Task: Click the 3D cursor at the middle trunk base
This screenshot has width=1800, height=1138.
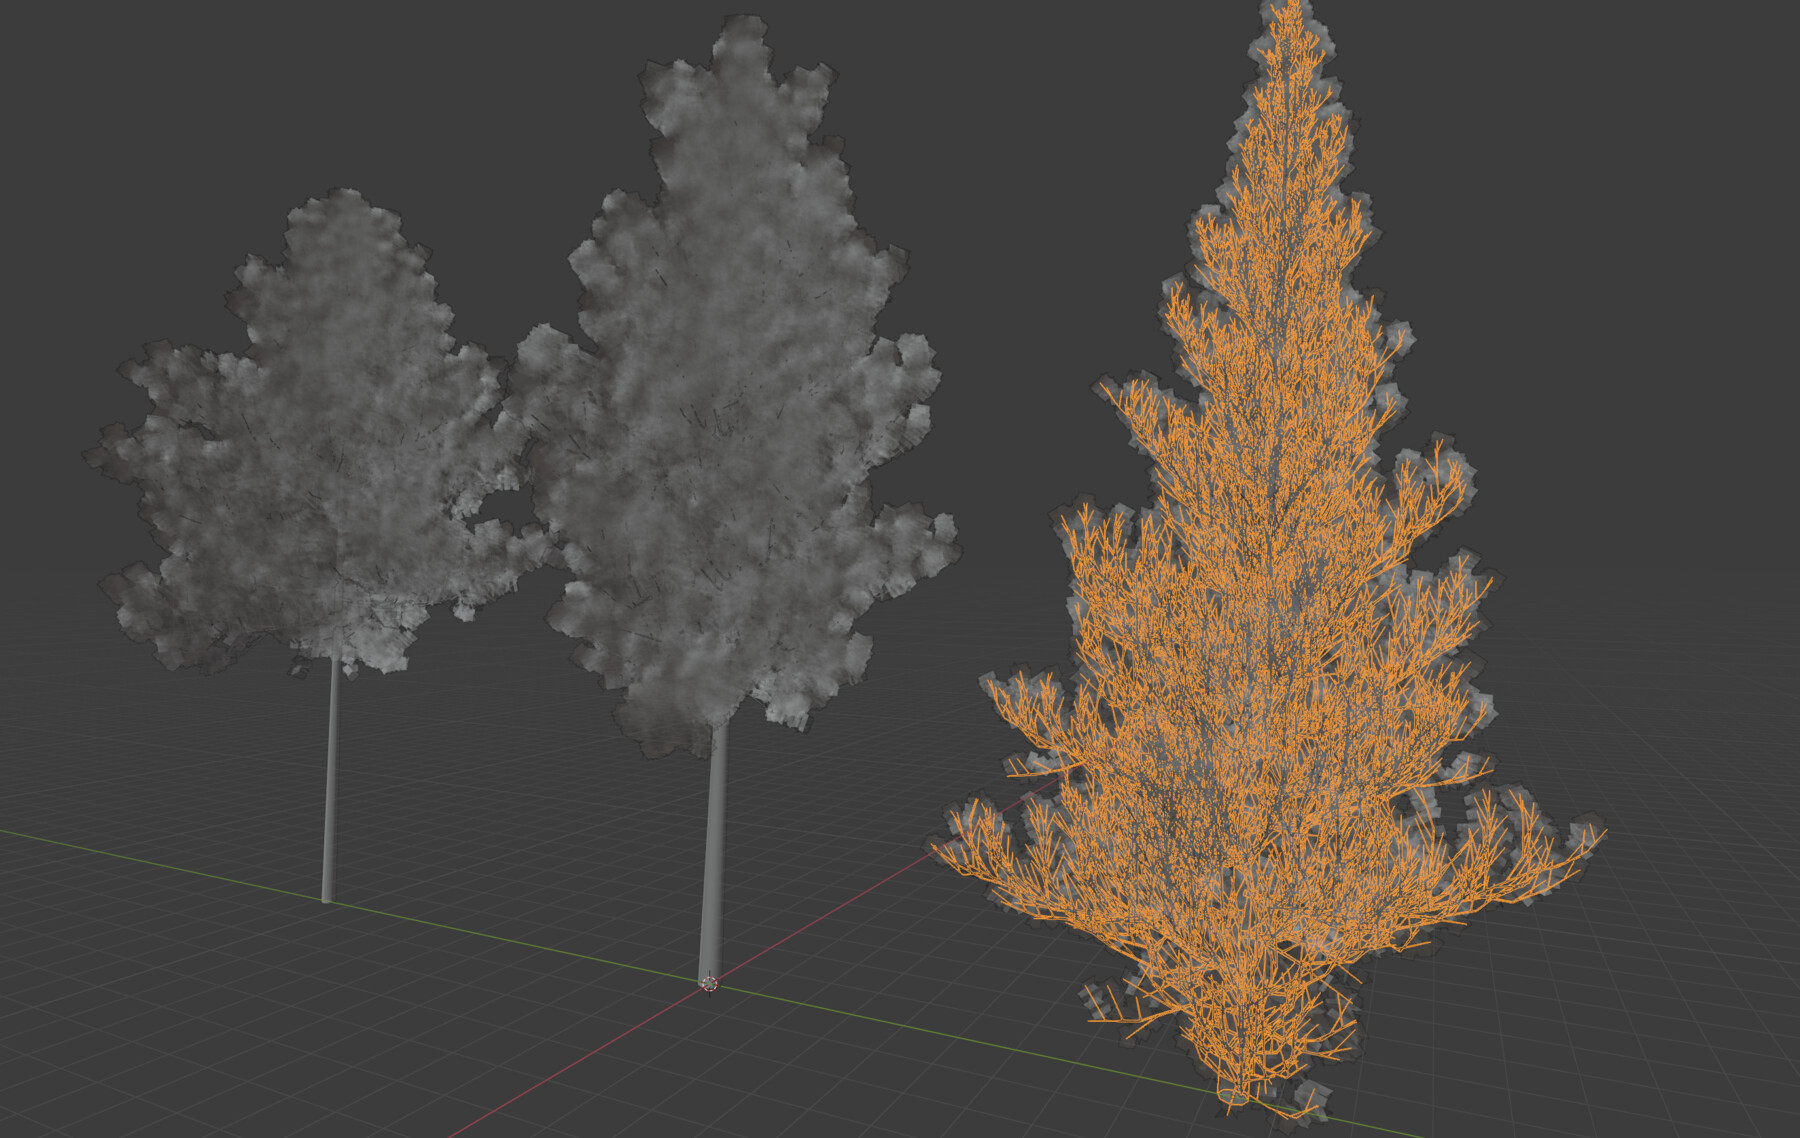Action: click(x=708, y=985)
